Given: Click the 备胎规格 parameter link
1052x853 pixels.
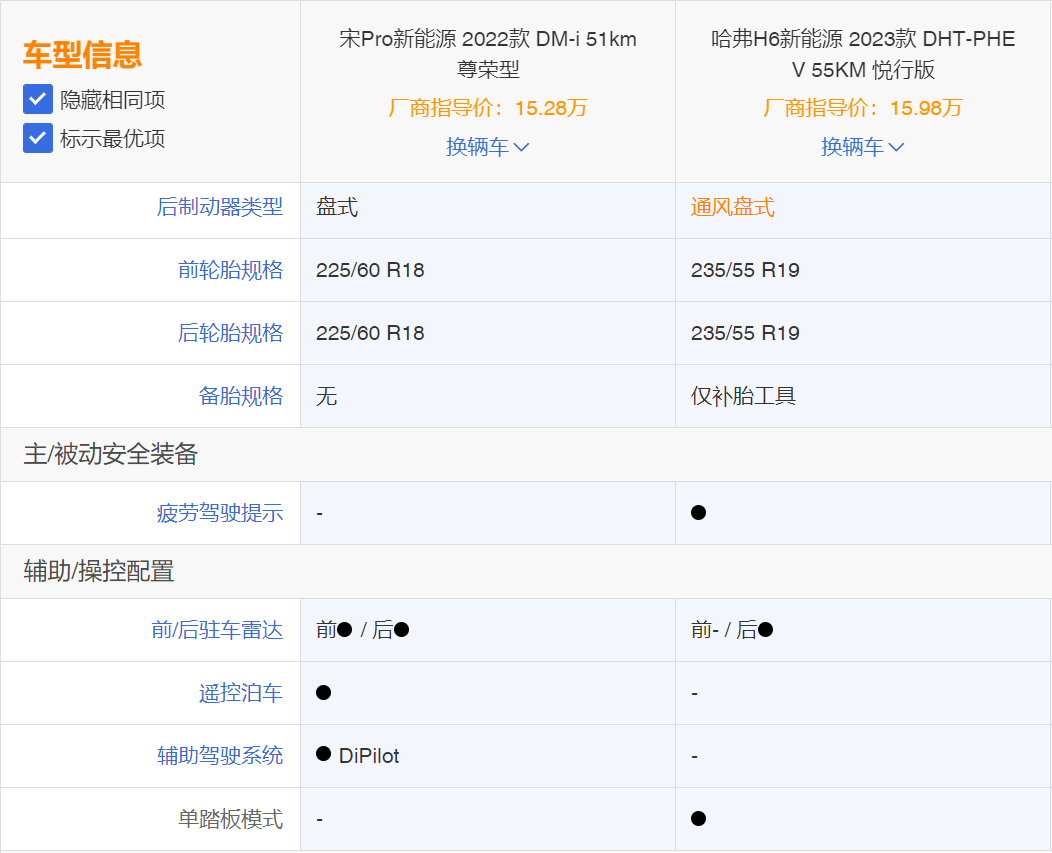Looking at the screenshot, I should point(241,396).
